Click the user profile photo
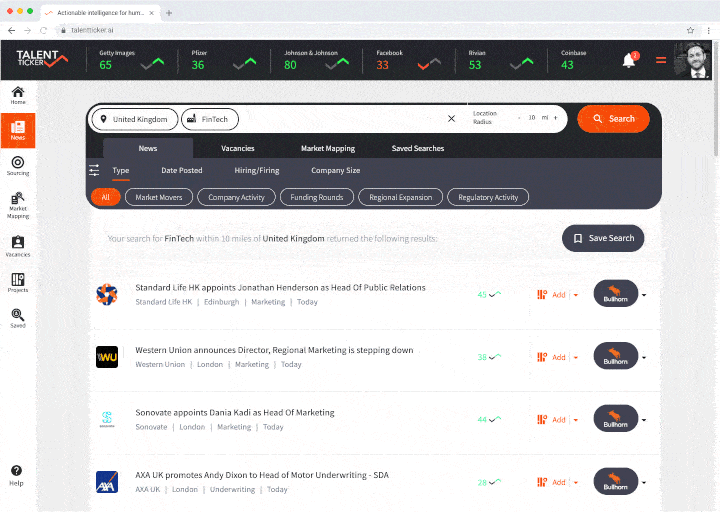The width and height of the screenshot is (720, 512). click(692, 60)
